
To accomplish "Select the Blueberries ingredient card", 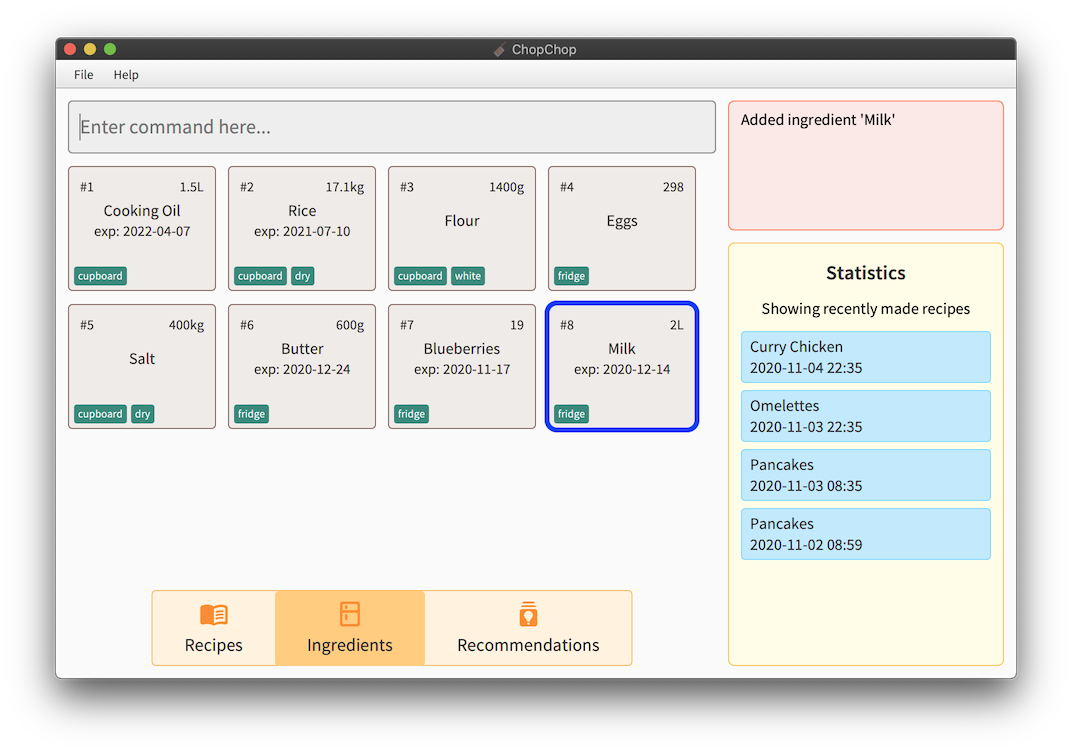I will point(462,366).
